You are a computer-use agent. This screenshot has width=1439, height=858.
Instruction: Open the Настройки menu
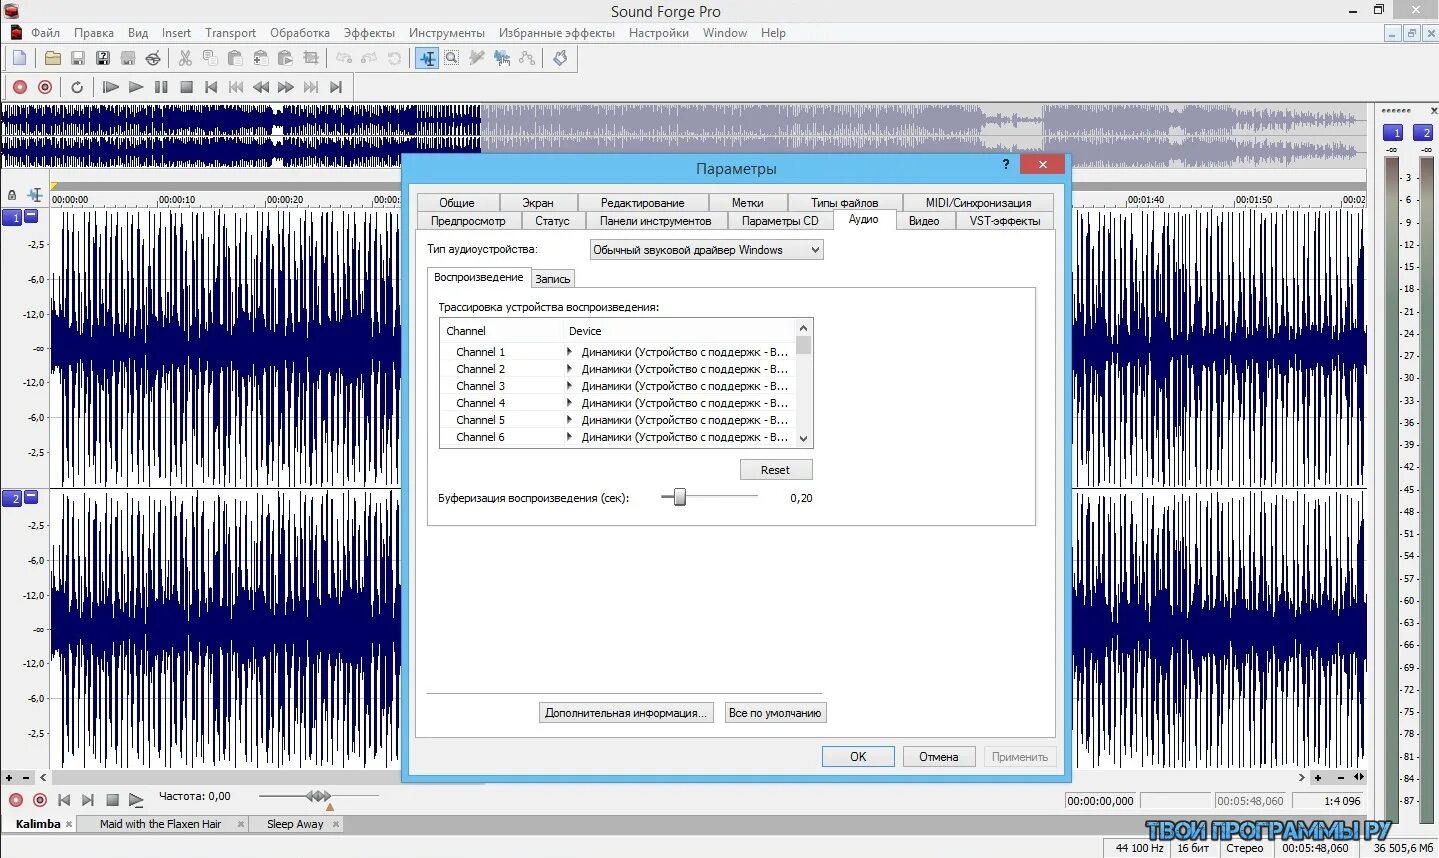tap(658, 33)
